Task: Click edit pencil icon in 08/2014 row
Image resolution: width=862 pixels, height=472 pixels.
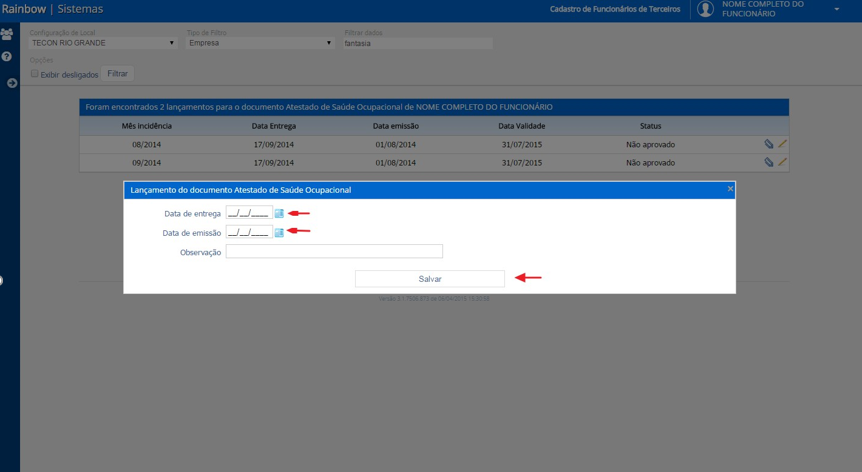Action: pos(782,144)
